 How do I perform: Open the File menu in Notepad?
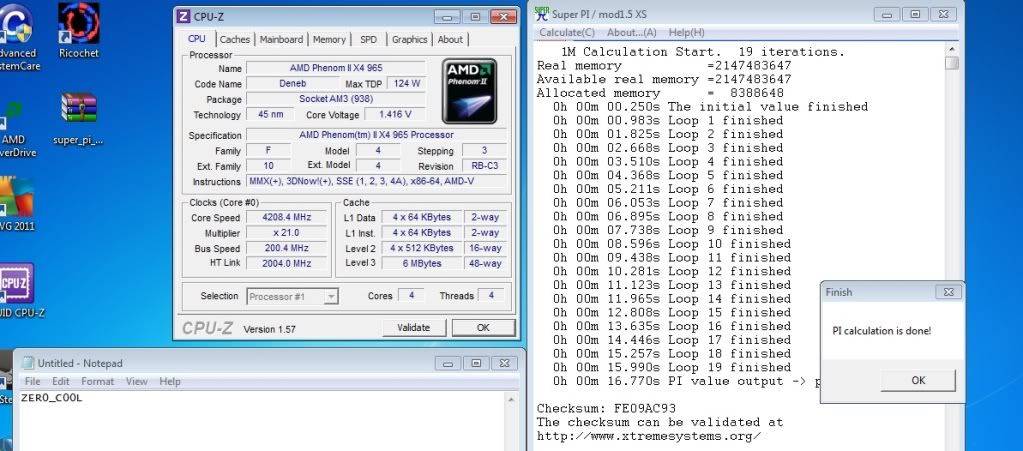32,381
